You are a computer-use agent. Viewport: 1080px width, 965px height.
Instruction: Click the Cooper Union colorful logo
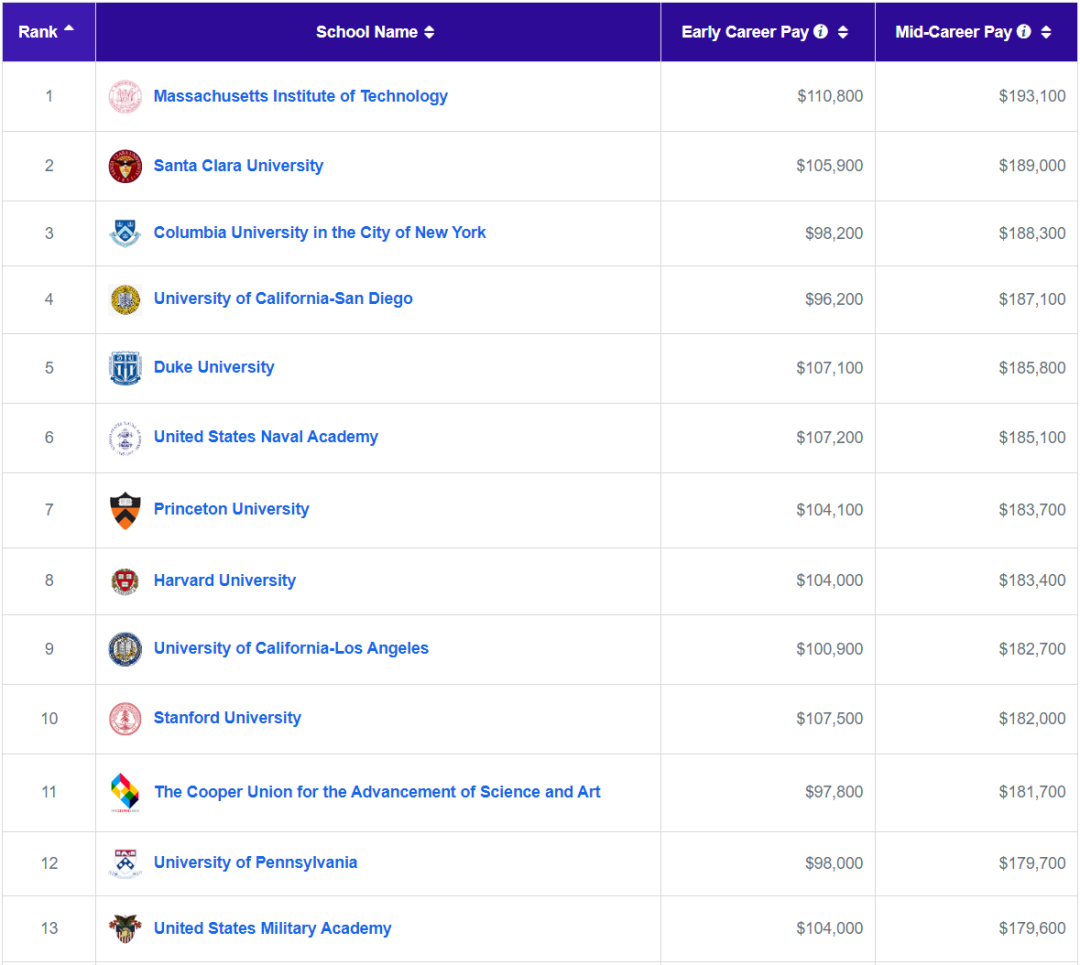(x=125, y=793)
